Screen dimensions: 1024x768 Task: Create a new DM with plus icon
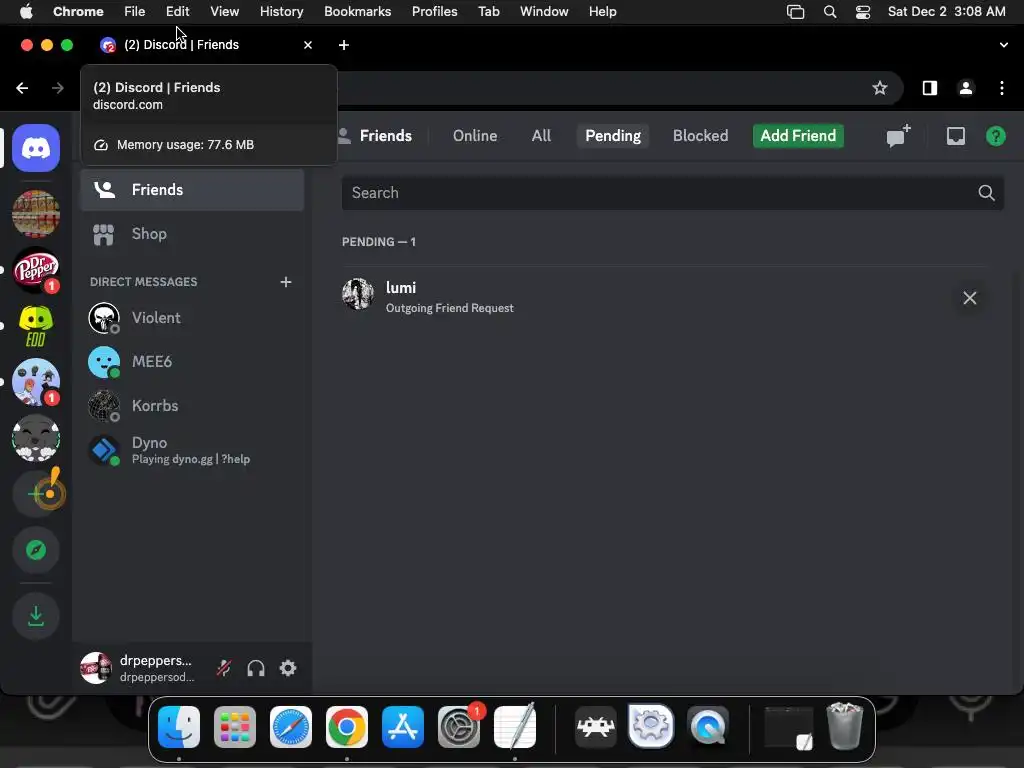[286, 282]
